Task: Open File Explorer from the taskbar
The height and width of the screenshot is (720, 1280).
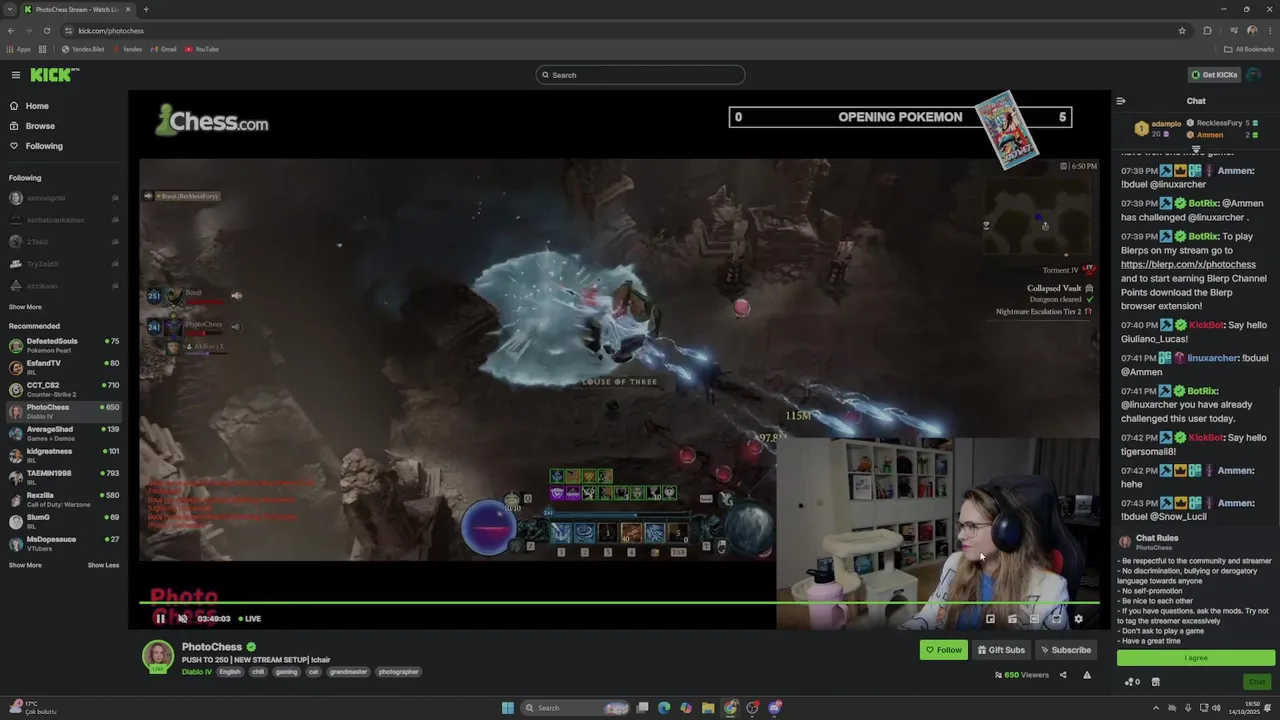Action: 708,708
